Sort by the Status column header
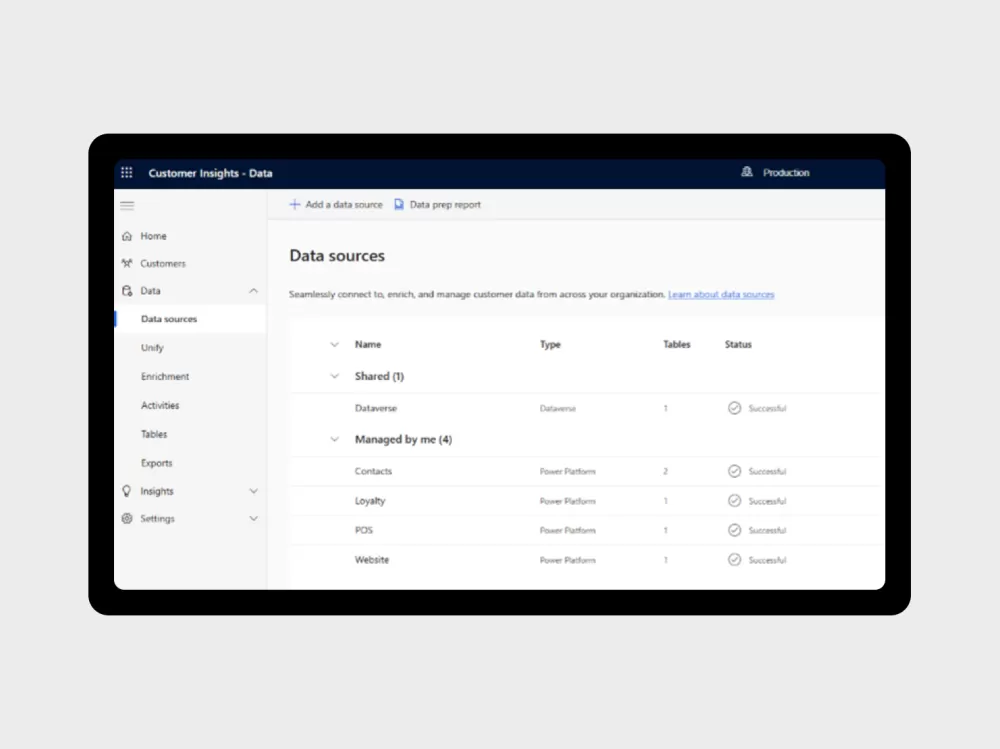 (738, 345)
